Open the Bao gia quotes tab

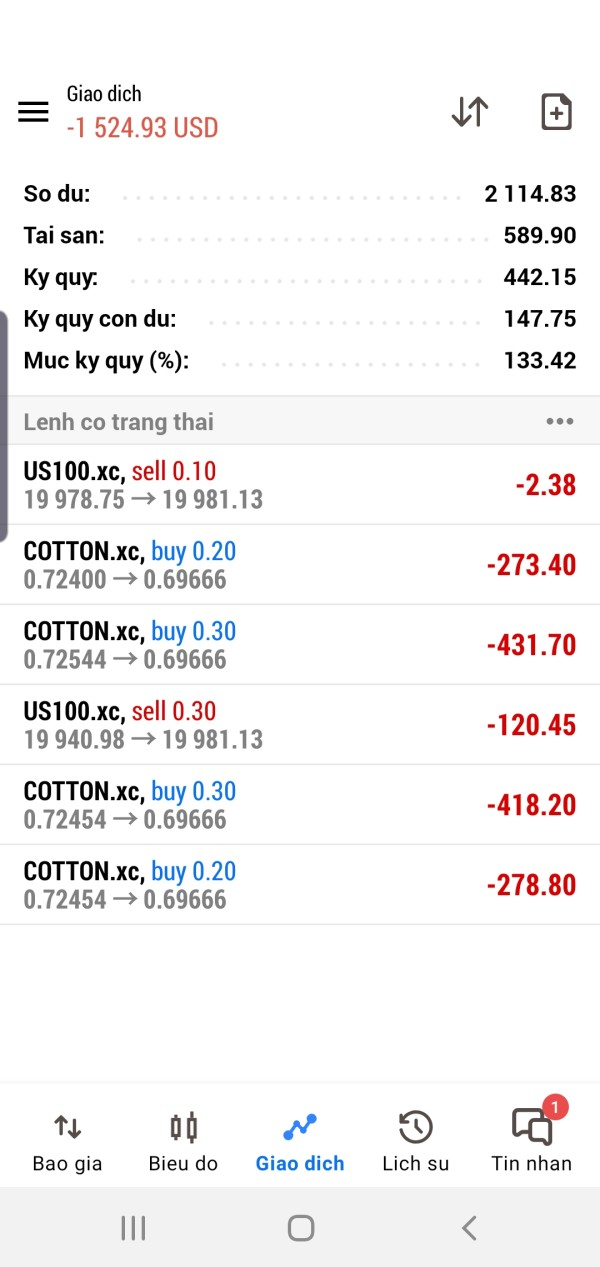pyautogui.click(x=67, y=1143)
